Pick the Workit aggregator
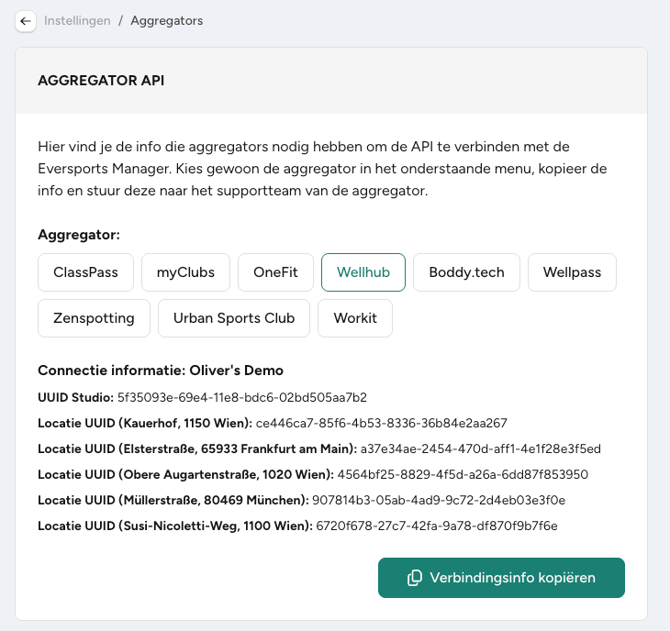This screenshot has height=631, width=670. [x=355, y=318]
